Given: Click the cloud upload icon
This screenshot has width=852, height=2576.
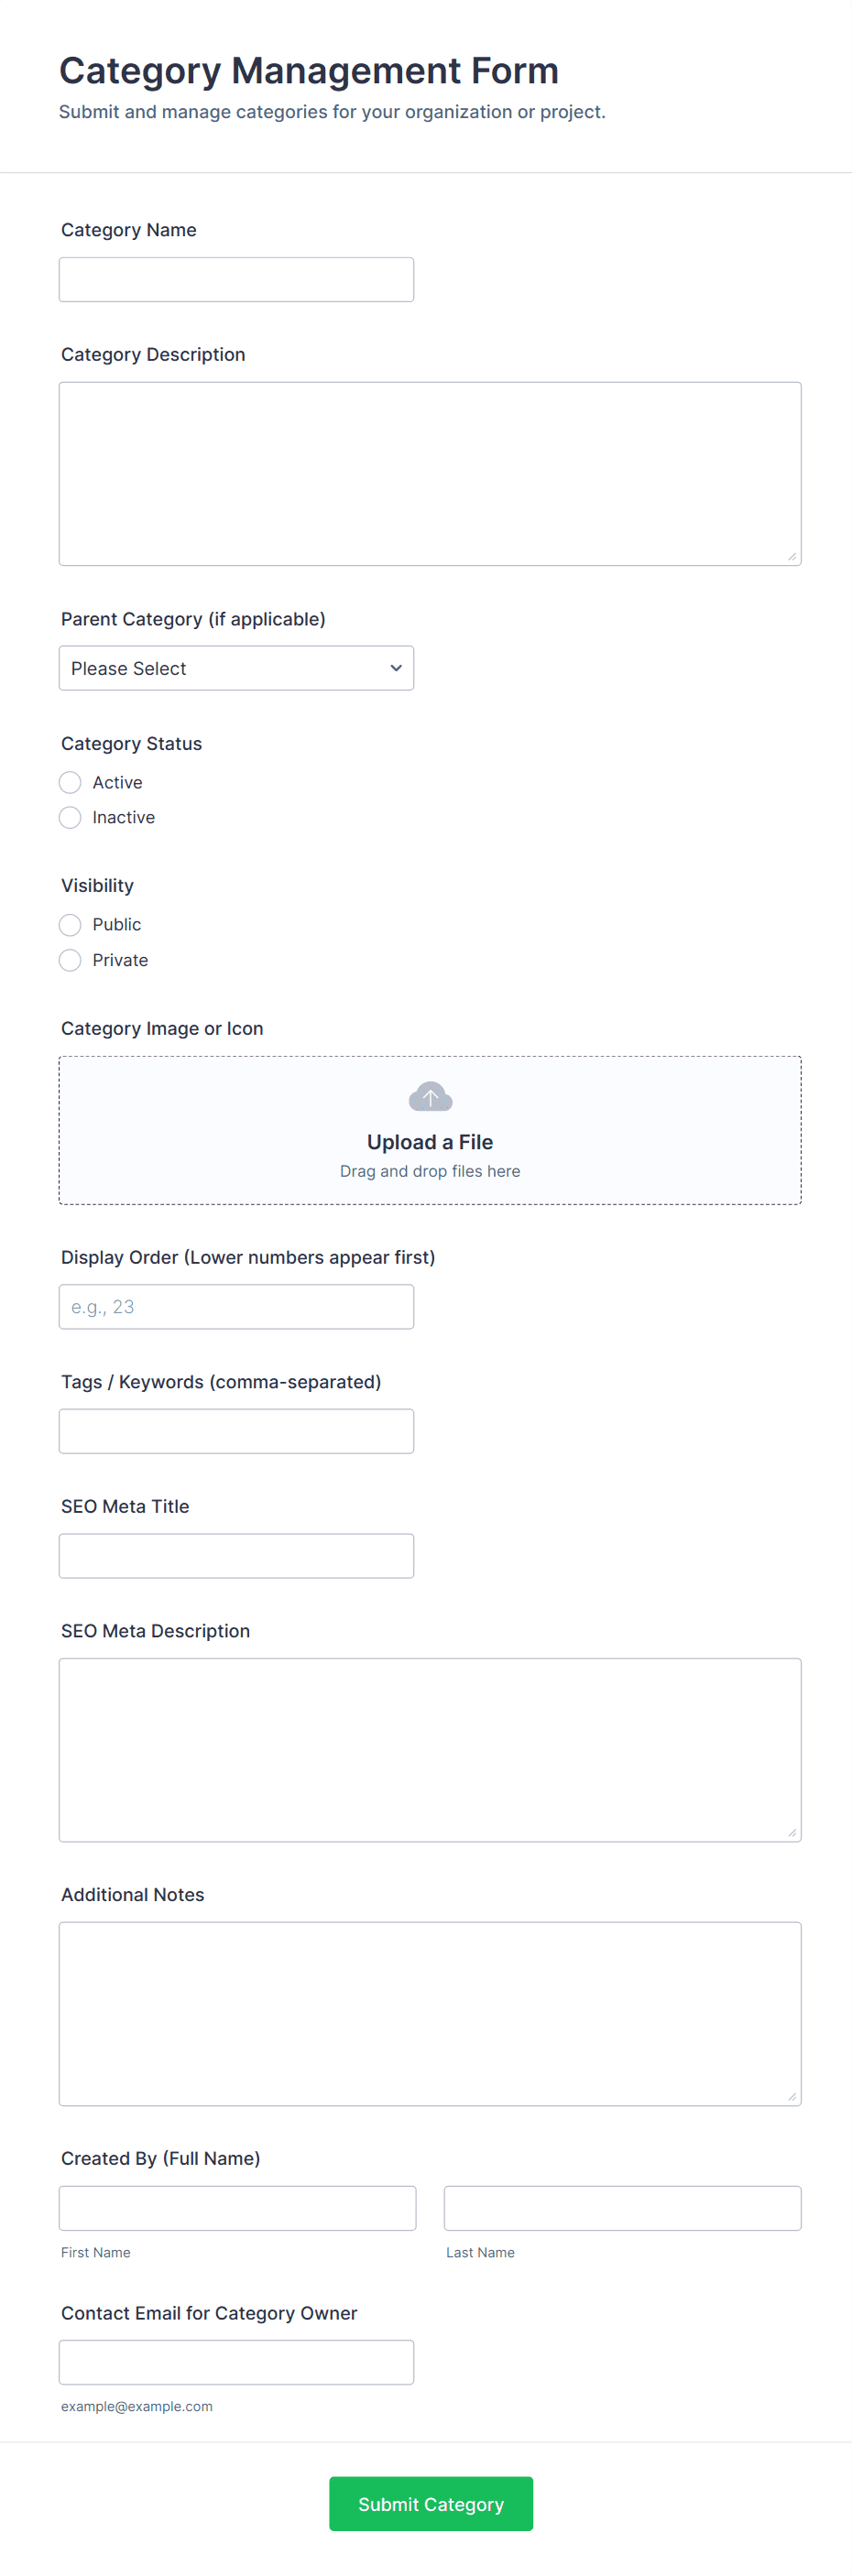Looking at the screenshot, I should [x=430, y=1097].
